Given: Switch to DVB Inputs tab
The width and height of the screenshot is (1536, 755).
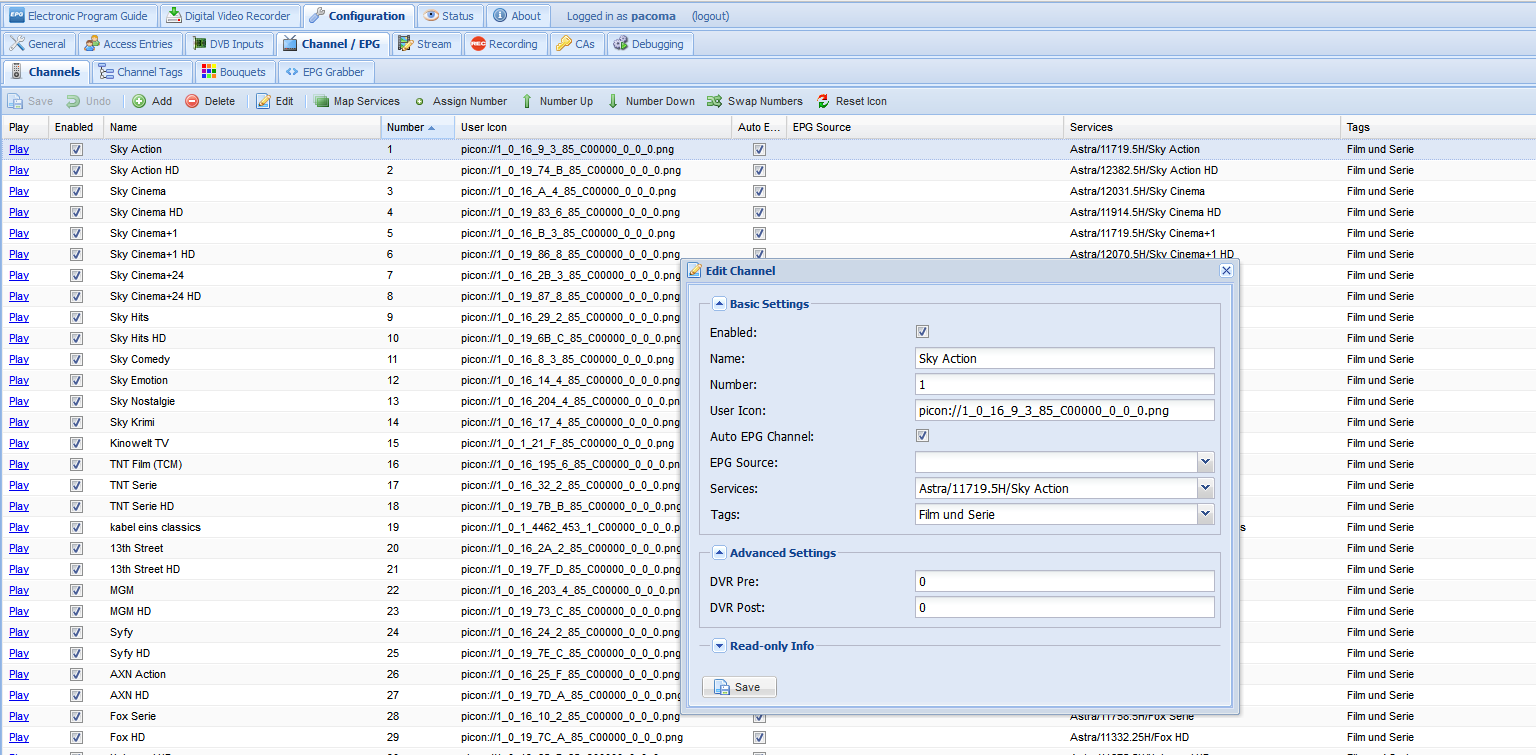Looking at the screenshot, I should (228, 44).
